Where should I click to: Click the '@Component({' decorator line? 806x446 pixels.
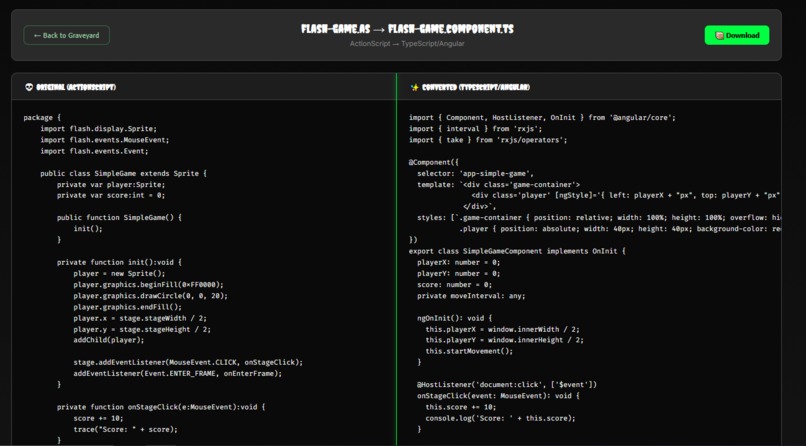[x=434, y=162]
